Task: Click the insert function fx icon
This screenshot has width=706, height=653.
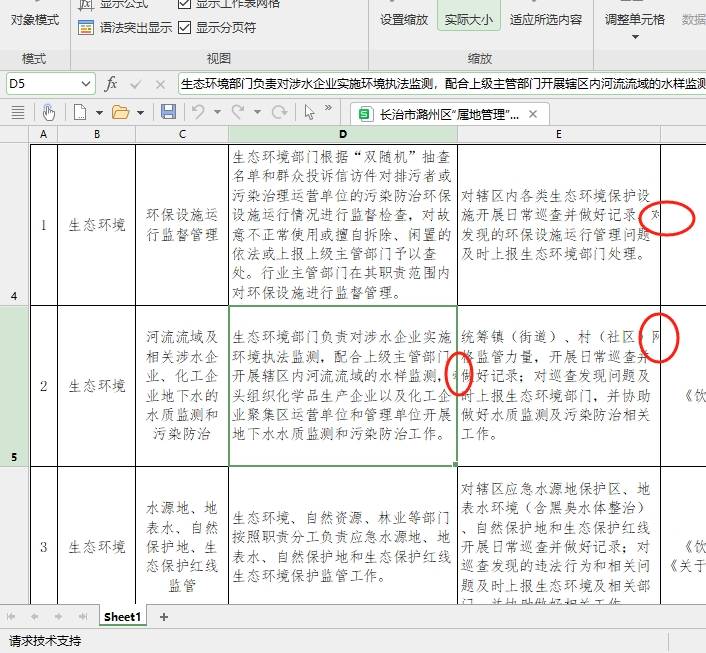Action: coord(111,84)
